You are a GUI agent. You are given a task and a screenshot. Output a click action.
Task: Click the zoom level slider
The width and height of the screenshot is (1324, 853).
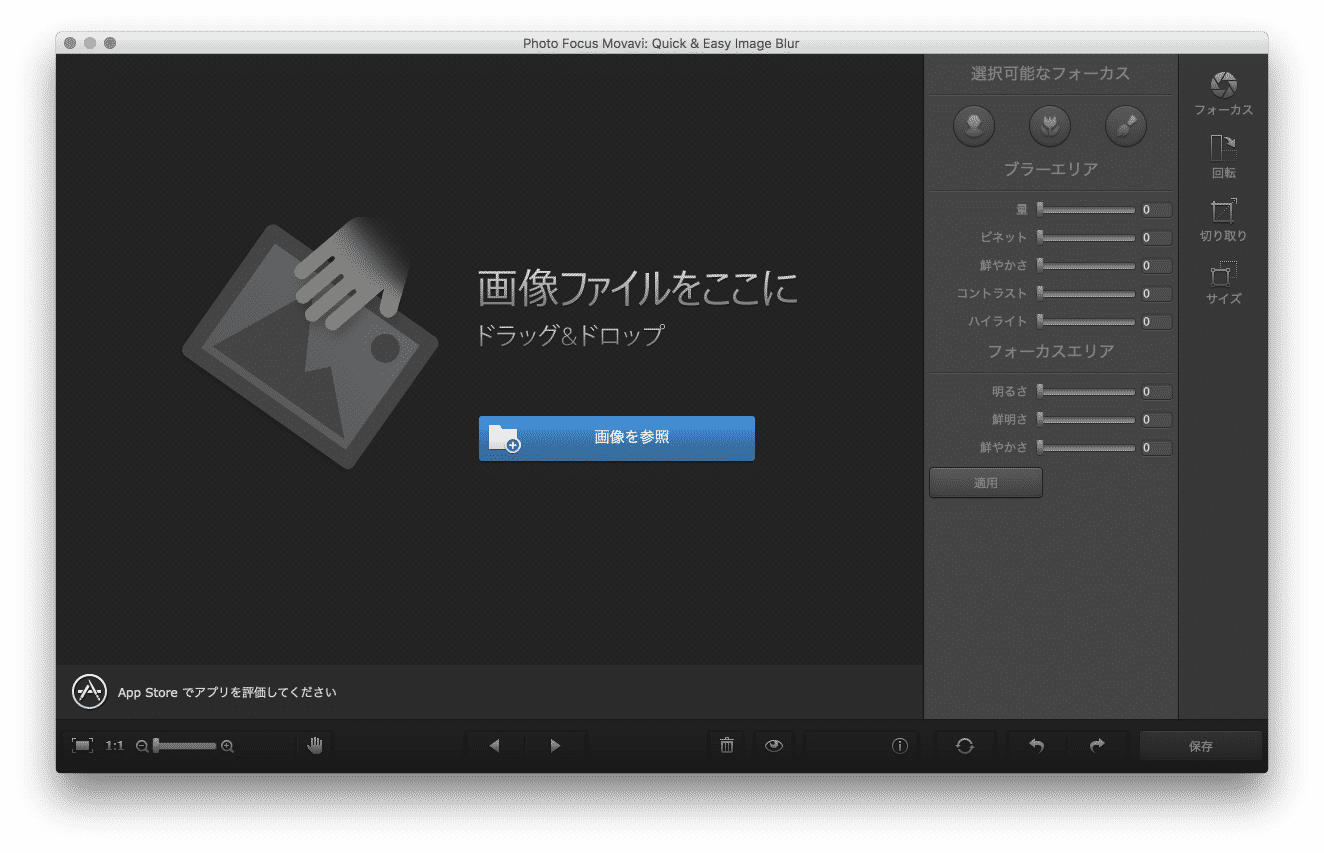tap(185, 746)
